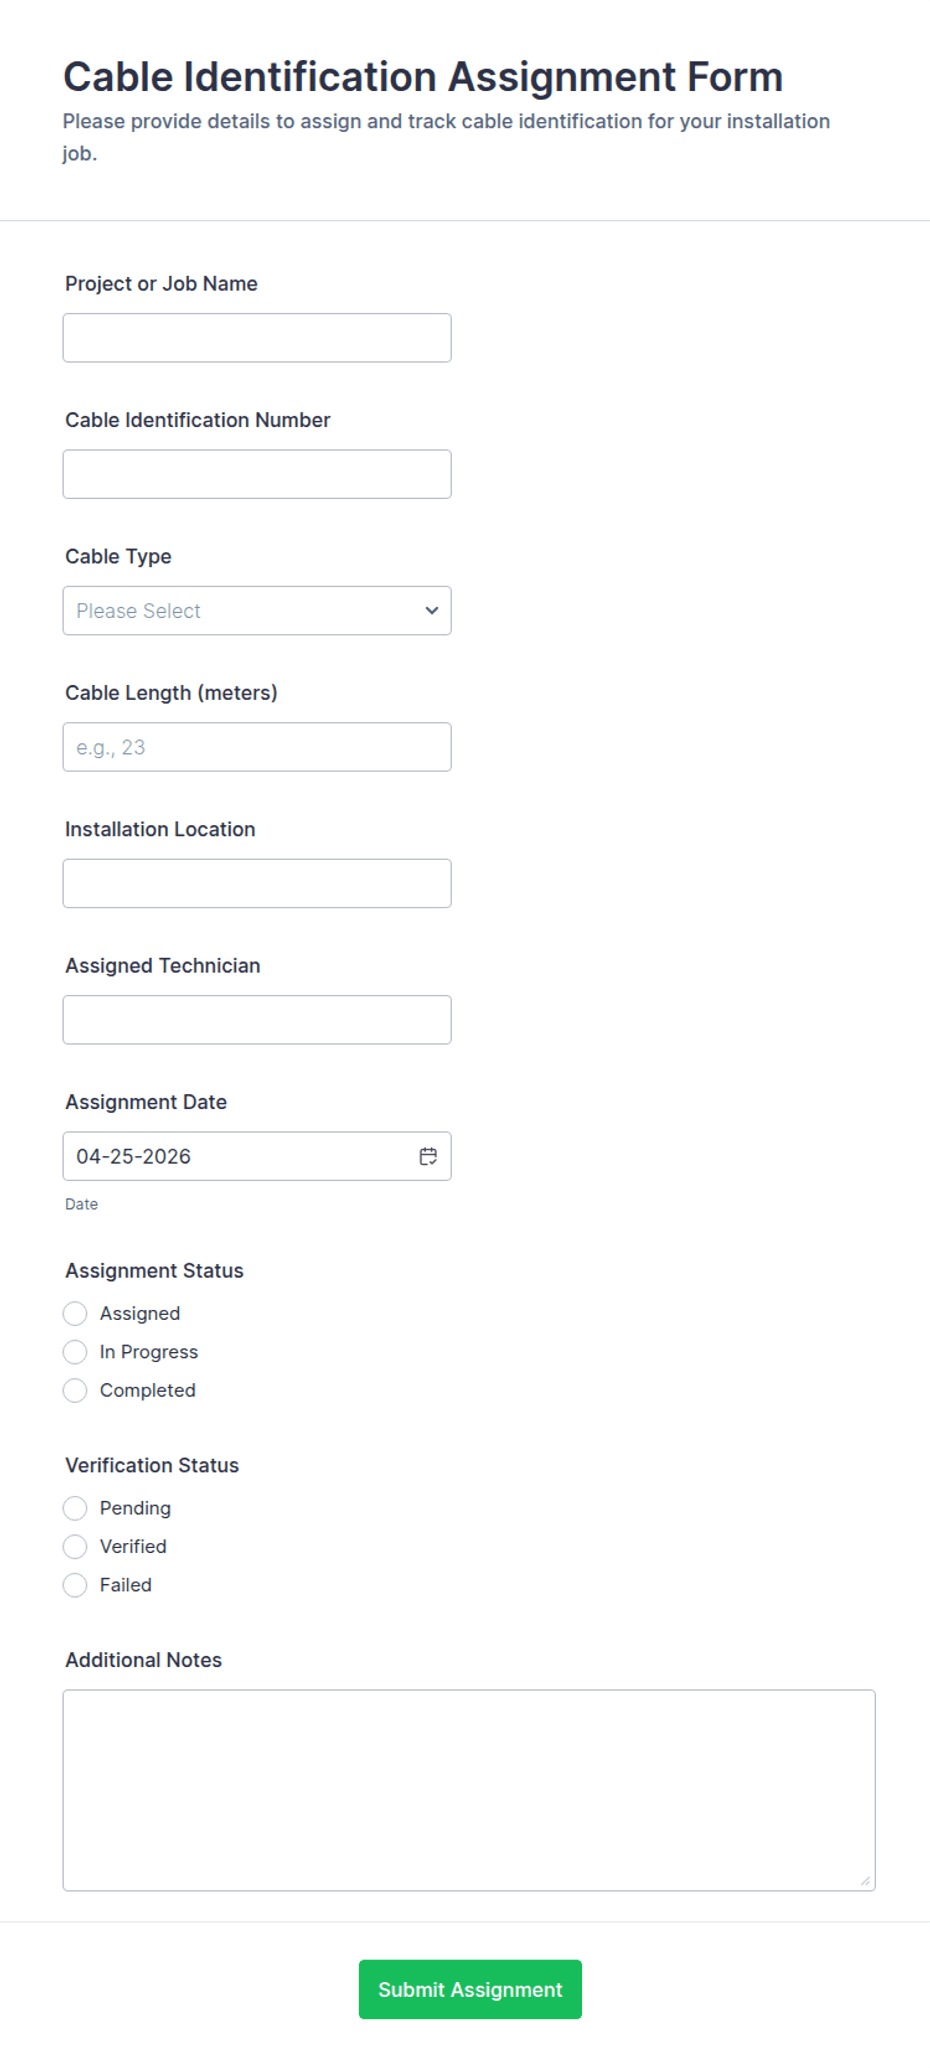Click the Date helper label

click(x=80, y=1204)
